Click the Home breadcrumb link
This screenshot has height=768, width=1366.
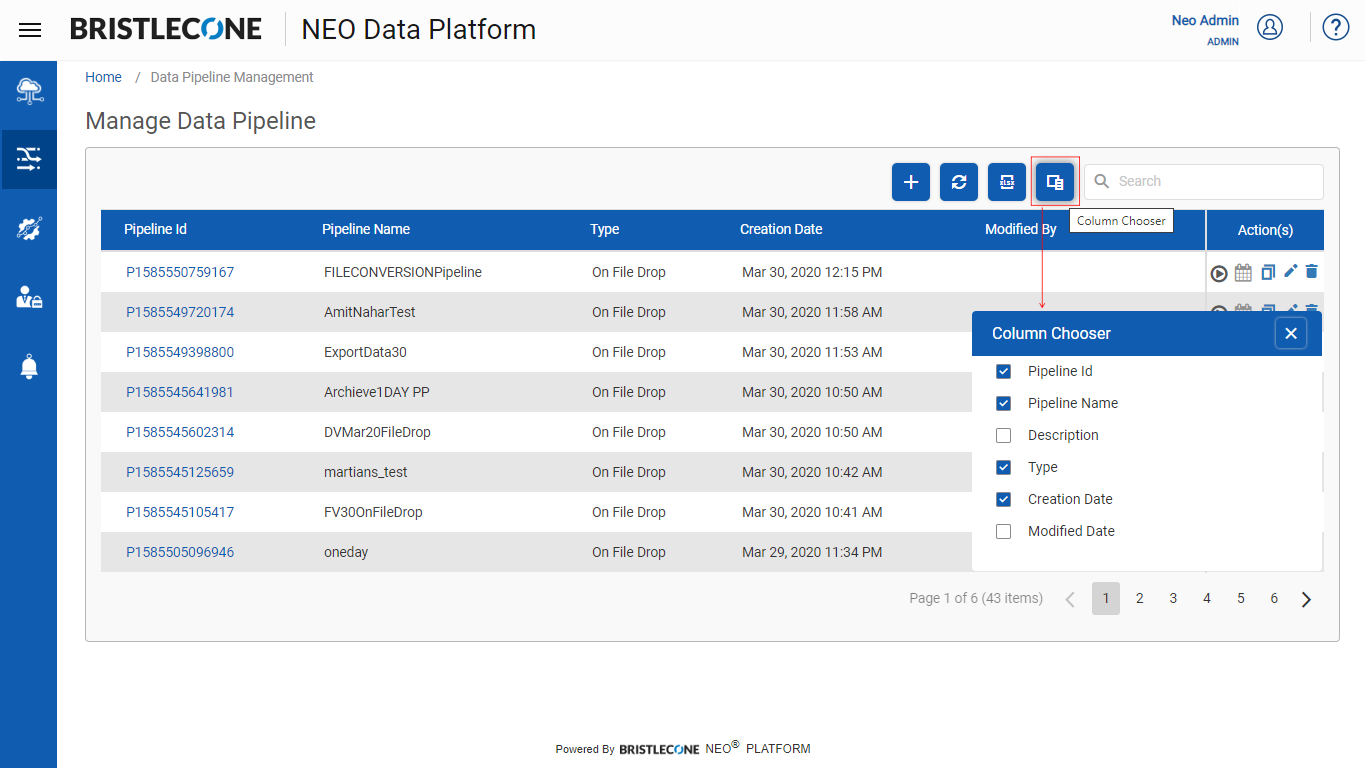click(103, 77)
